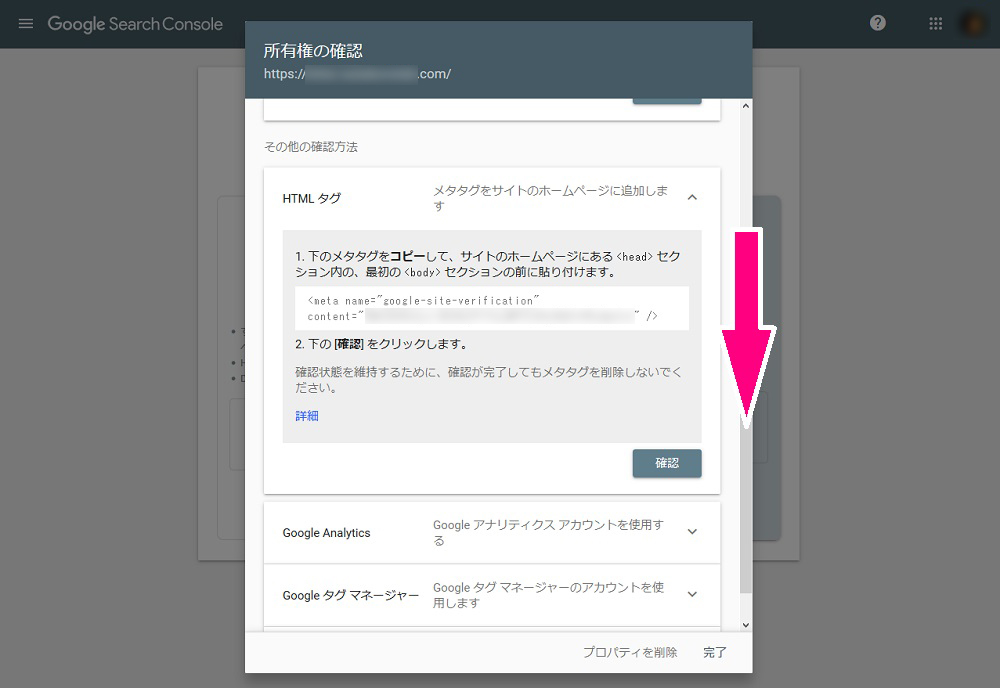The image size is (1000, 688).
Task: Click the 完了 button
Action: pos(715,652)
